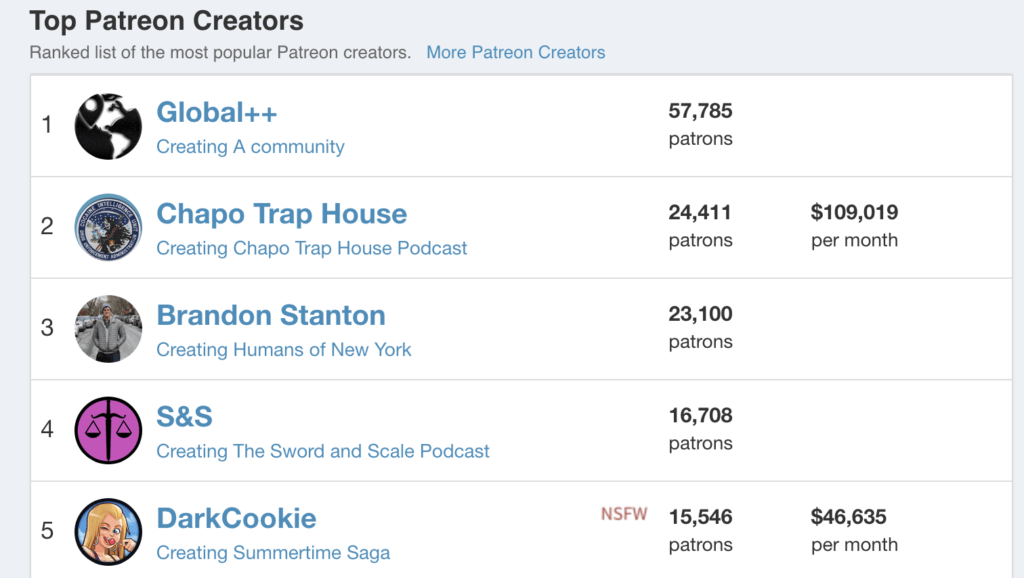Open 'Creating Chapo Trap House Podcast' link
Image resolution: width=1024 pixels, height=578 pixels.
coord(311,248)
